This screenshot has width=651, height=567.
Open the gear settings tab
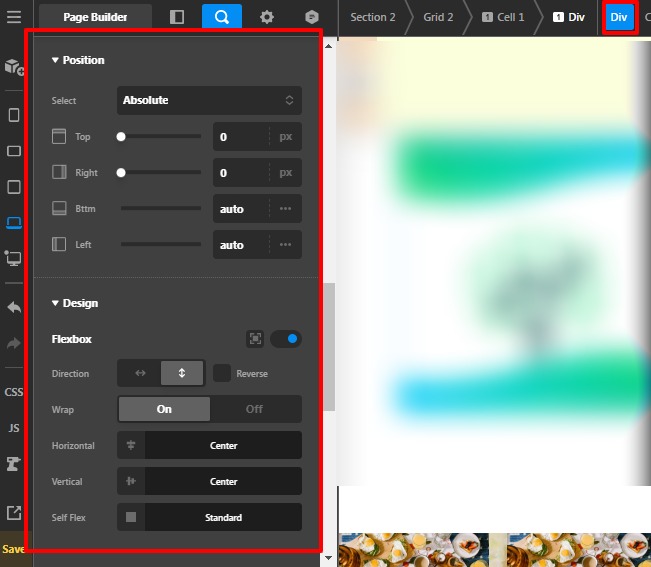pyautogui.click(x=267, y=17)
